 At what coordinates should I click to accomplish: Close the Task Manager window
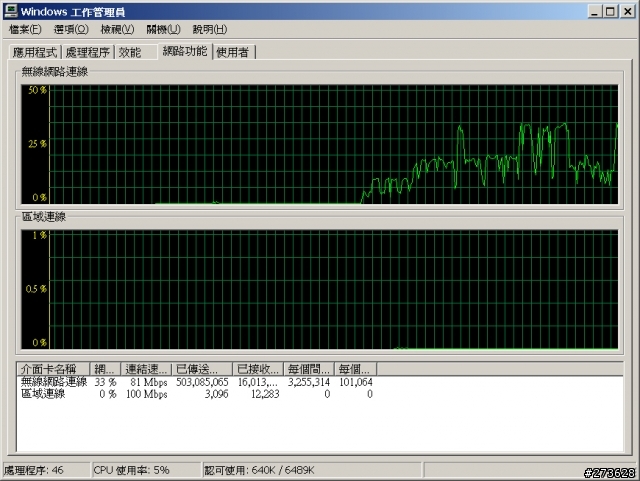click(627, 11)
